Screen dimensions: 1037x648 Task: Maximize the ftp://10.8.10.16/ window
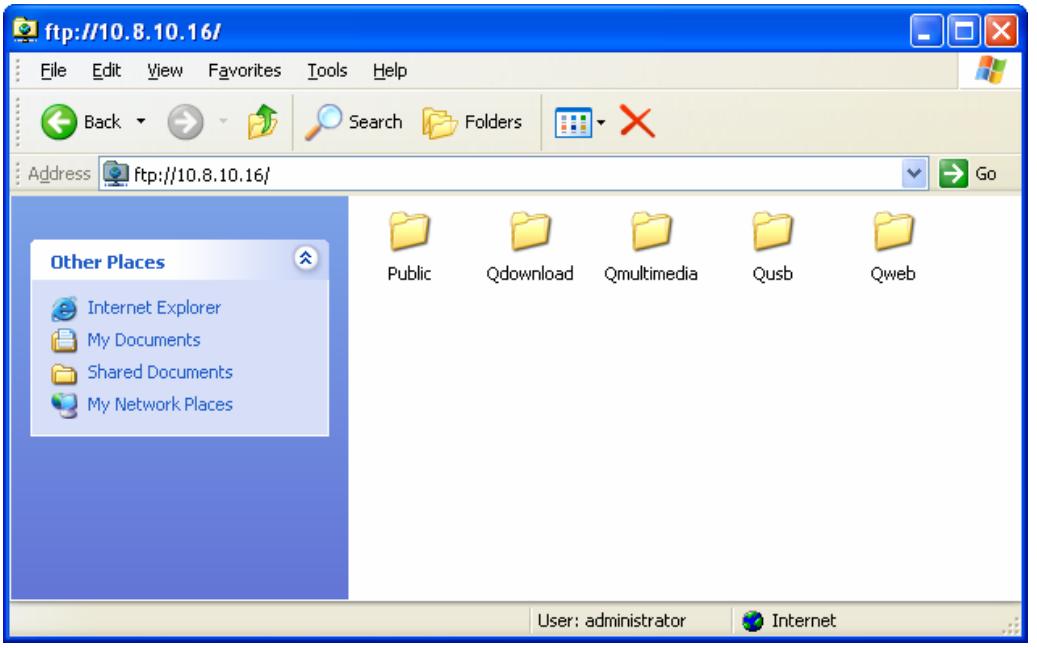tap(964, 31)
